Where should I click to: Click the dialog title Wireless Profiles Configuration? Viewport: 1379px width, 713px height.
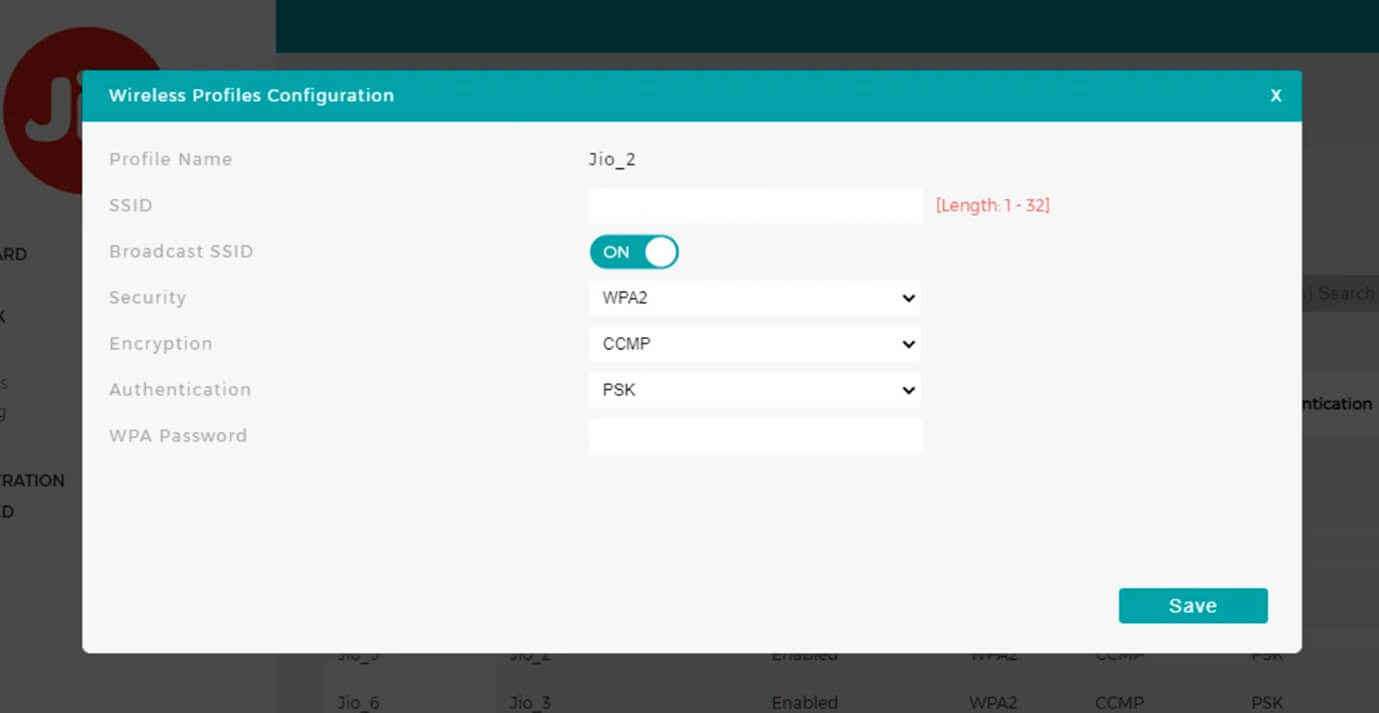click(251, 96)
